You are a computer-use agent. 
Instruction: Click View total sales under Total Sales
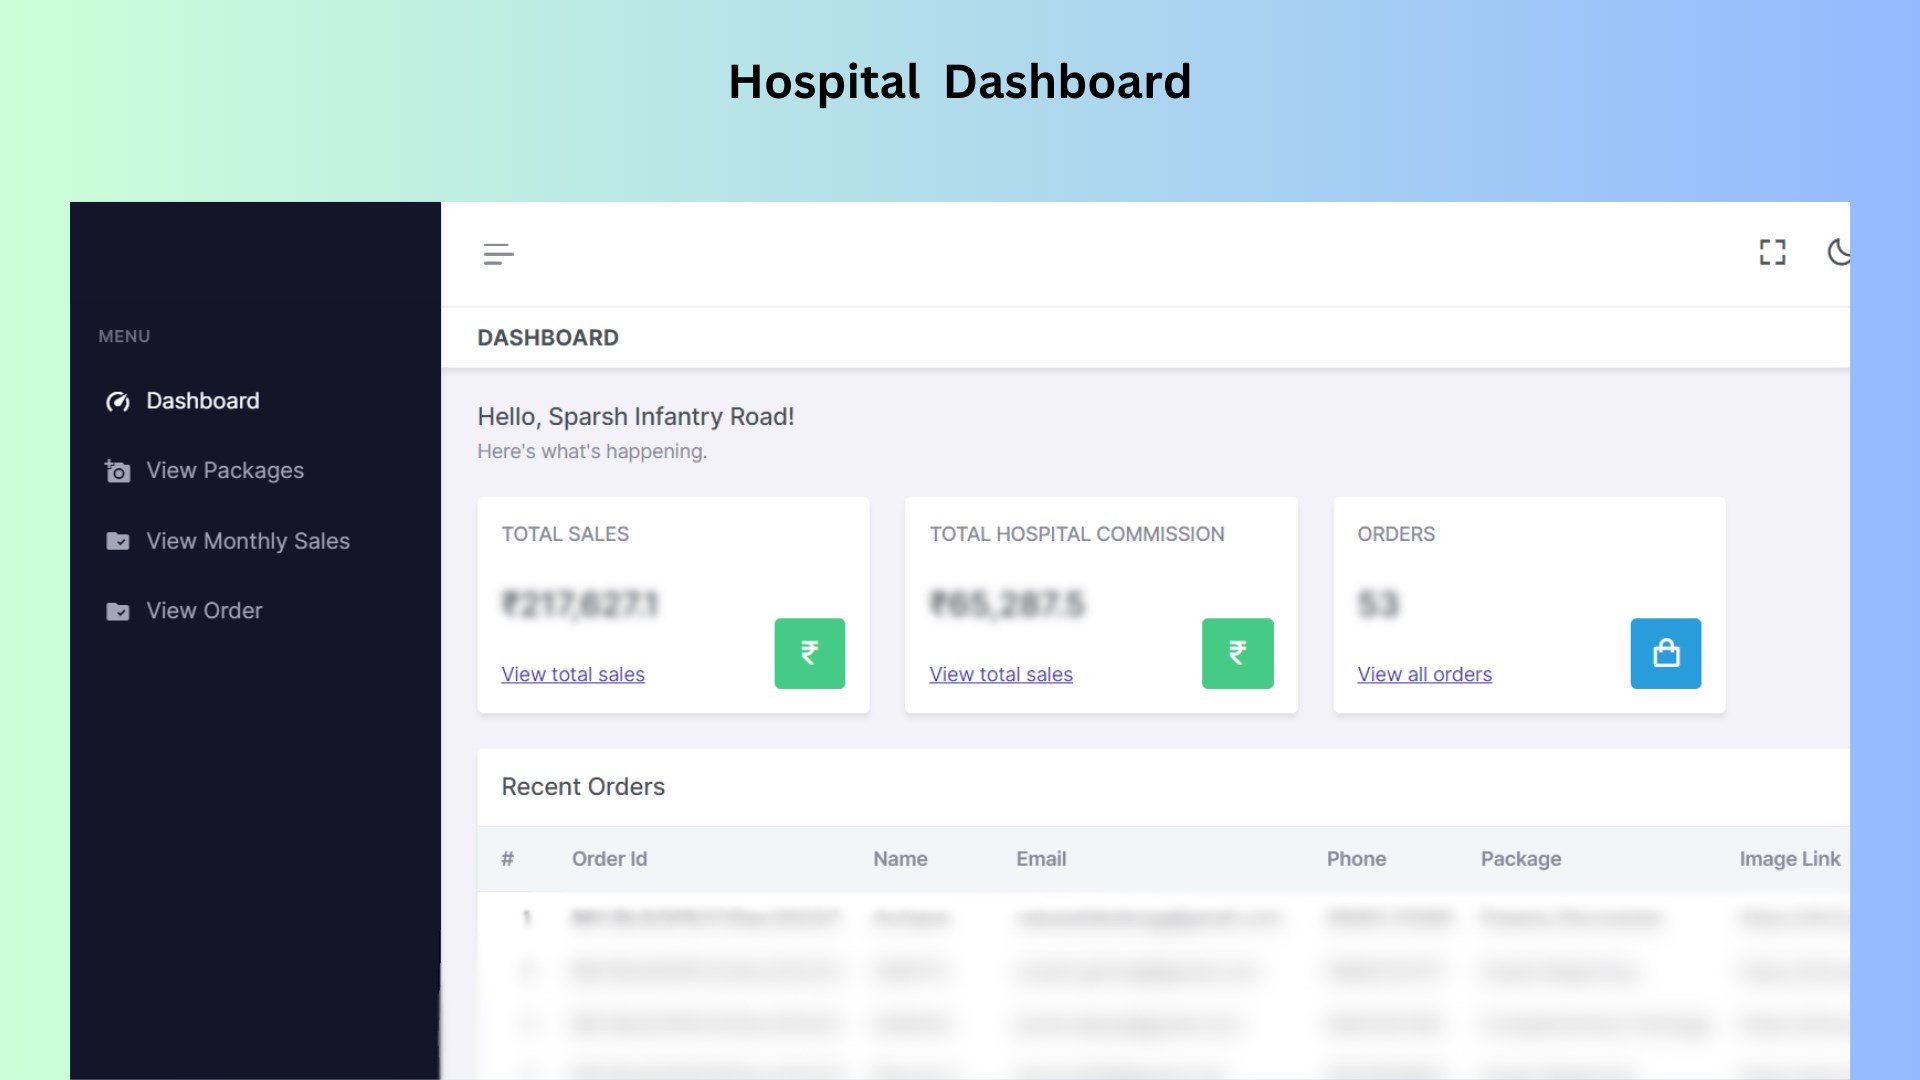[x=572, y=674]
